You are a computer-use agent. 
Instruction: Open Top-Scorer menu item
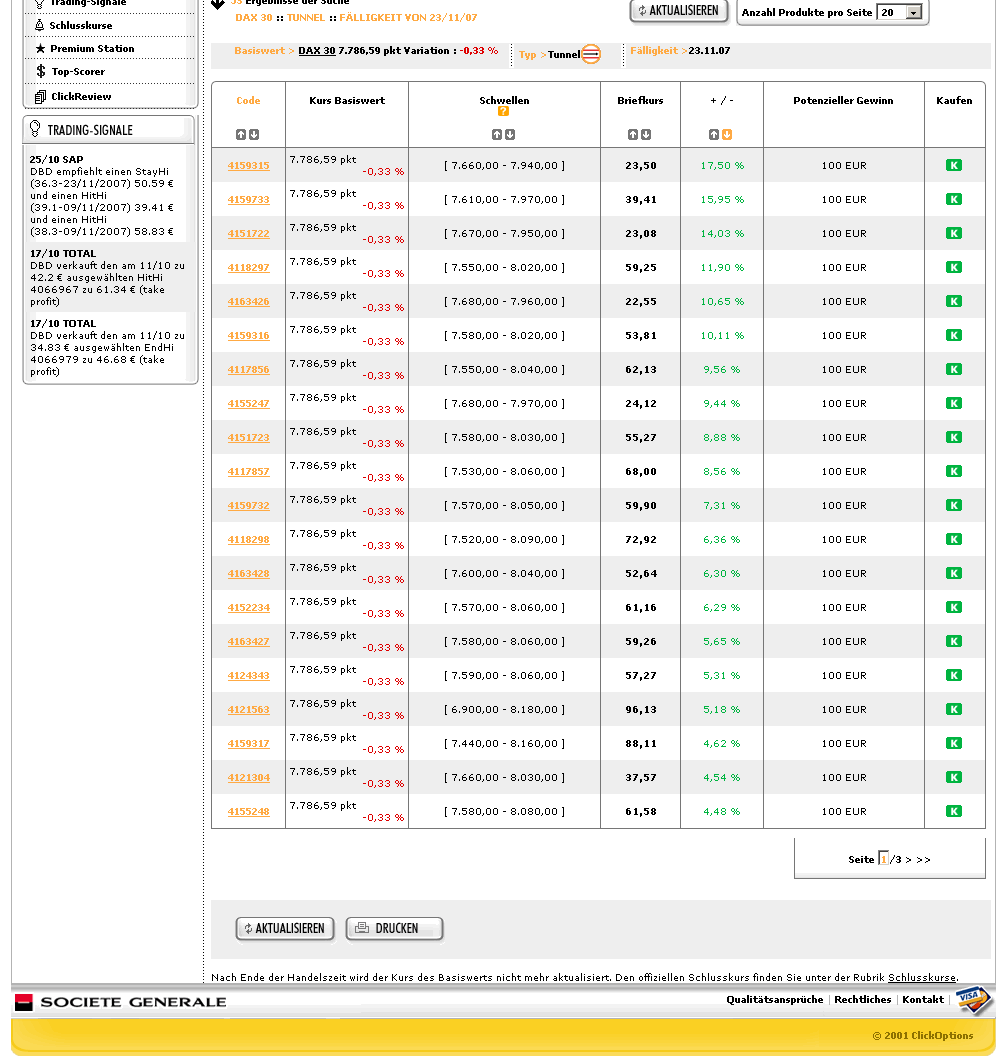78,71
